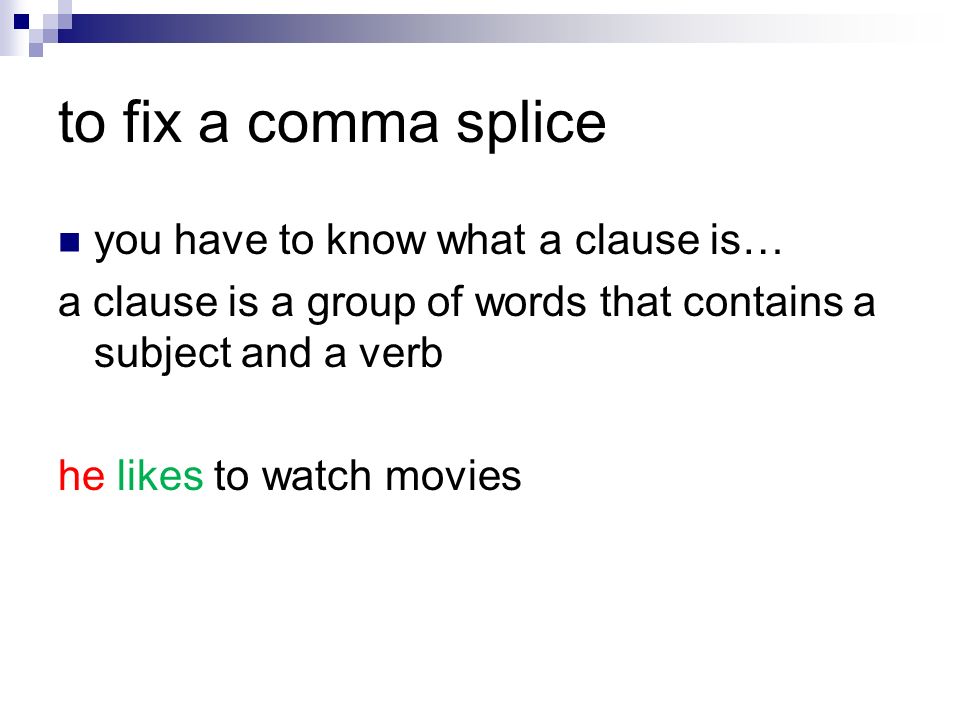
Task: Click the light purple square in header decoration
Action: click(x=36, y=50)
